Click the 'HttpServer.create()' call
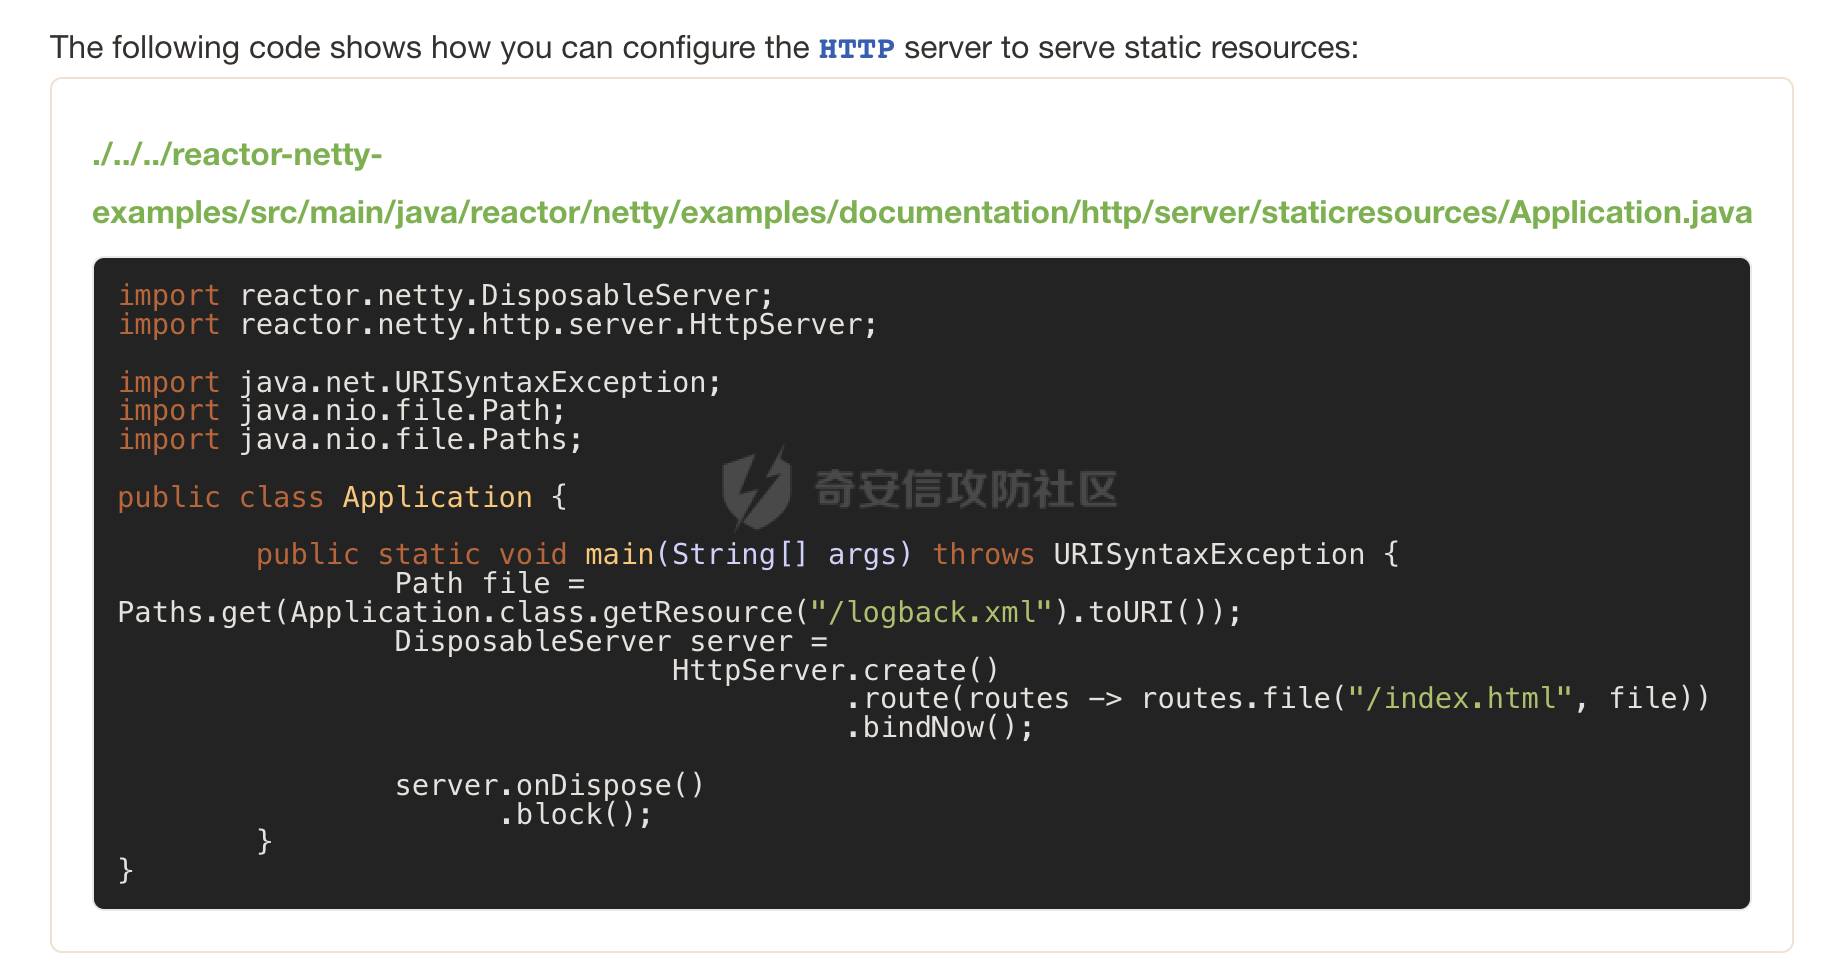1844x976 pixels. pyautogui.click(x=835, y=670)
